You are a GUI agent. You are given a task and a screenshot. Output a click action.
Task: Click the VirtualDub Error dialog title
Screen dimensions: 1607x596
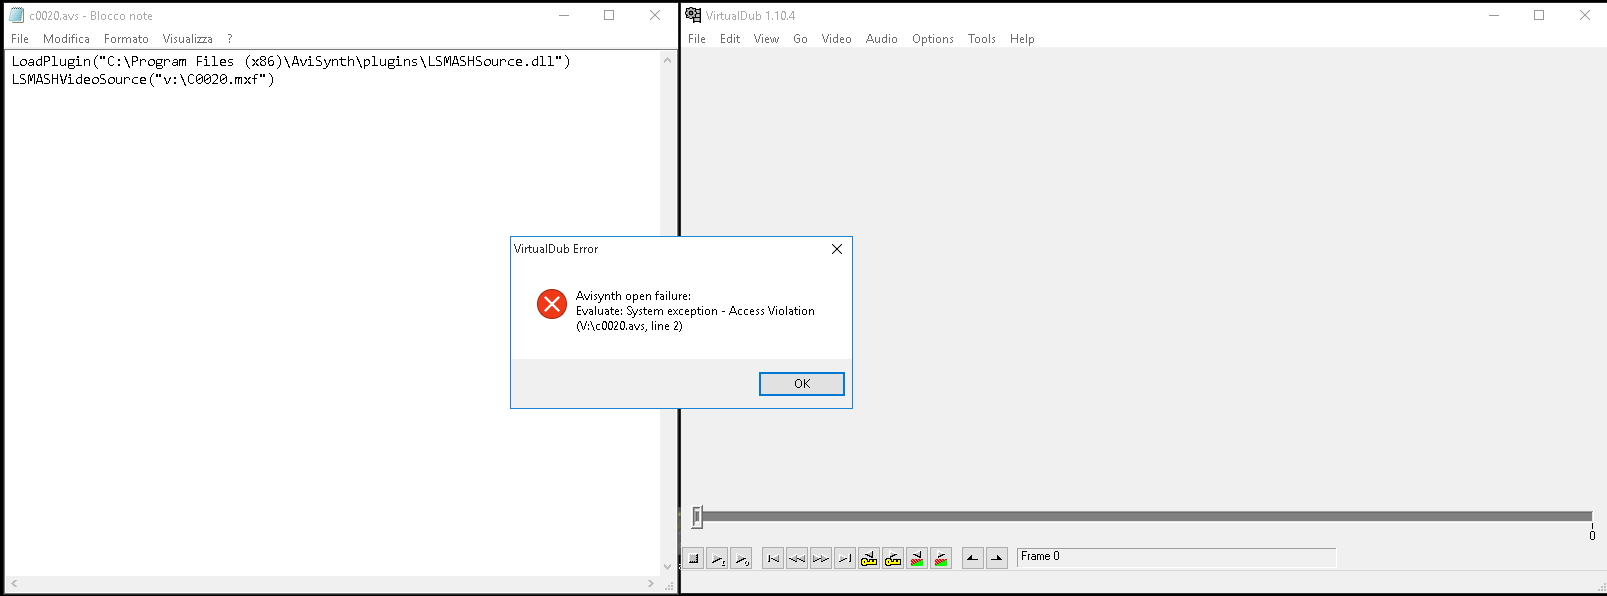(556, 249)
